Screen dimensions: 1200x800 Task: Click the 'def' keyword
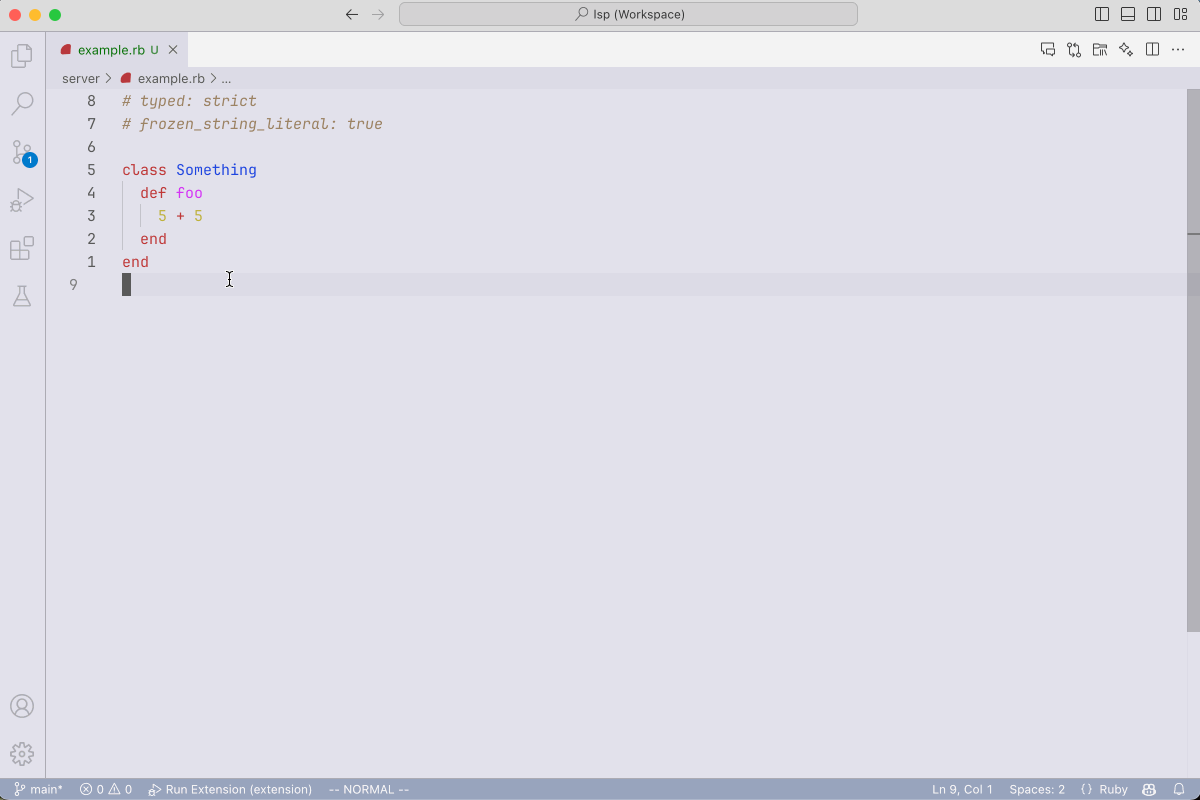[153, 193]
